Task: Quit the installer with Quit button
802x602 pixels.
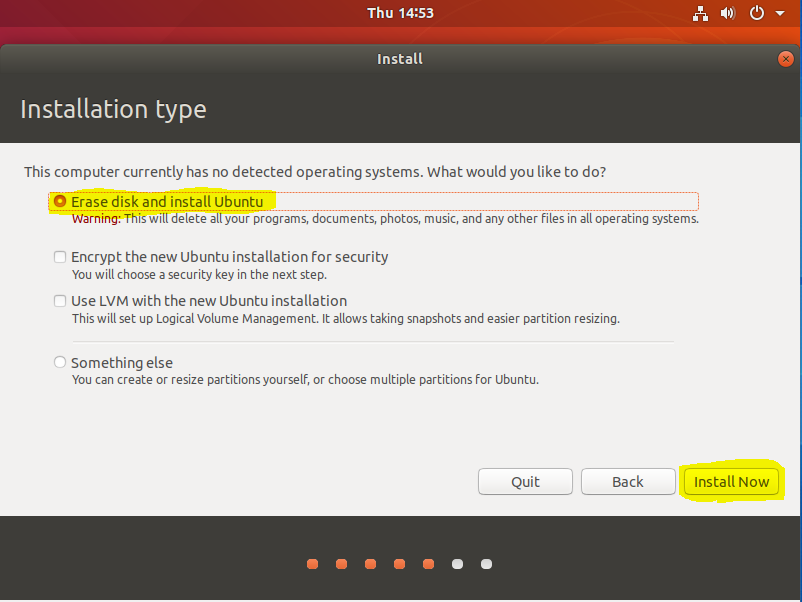Action: coord(525,481)
